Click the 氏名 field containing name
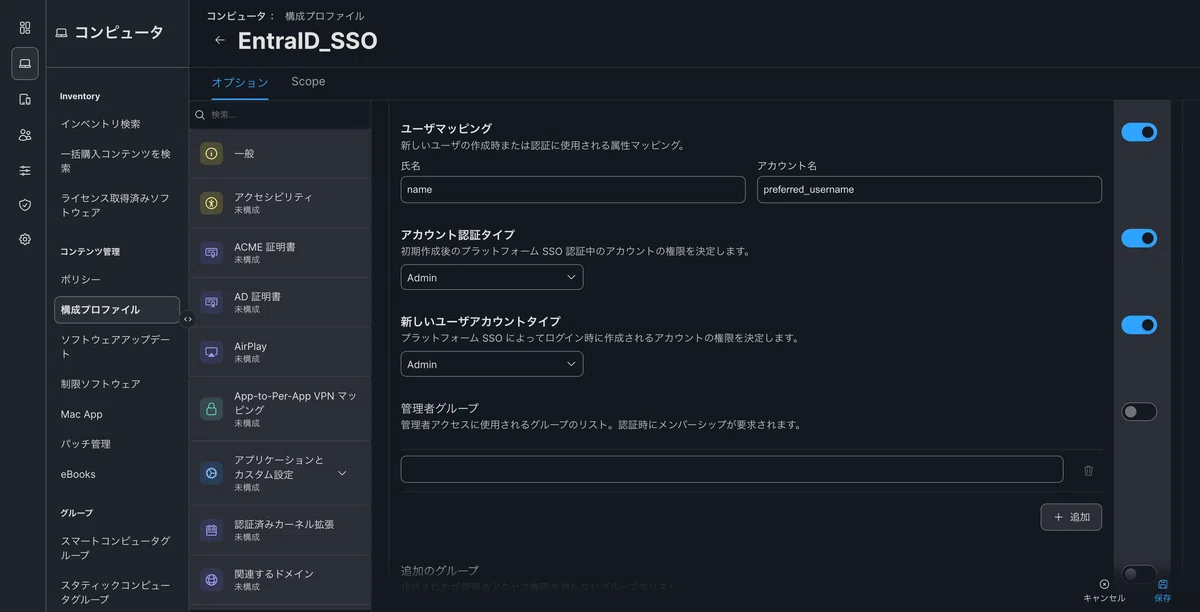The image size is (1200, 612). coord(573,189)
